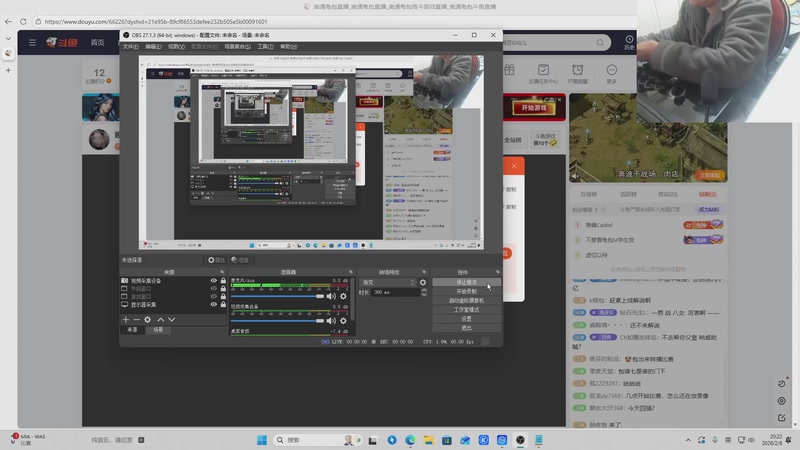Screen dimensions: 800x450
Task: Enable 工作室模式 studio mode
Action: pos(466,310)
